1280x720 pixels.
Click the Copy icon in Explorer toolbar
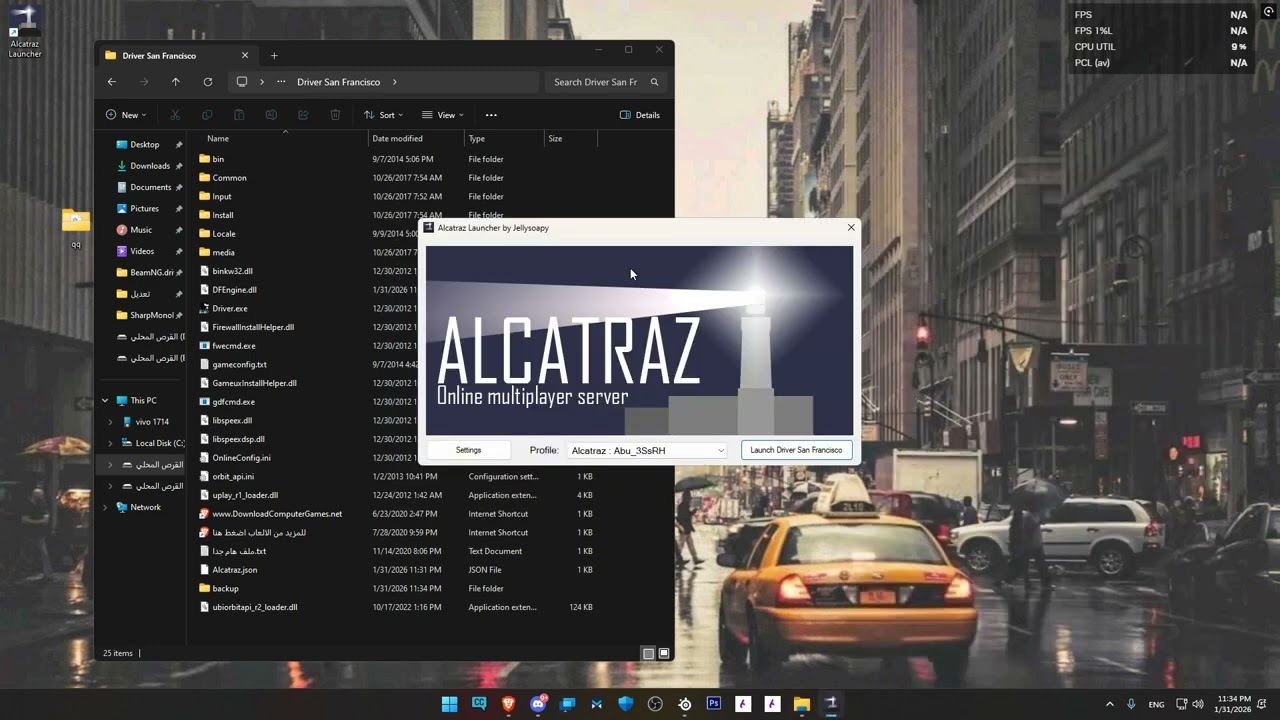tap(207, 115)
